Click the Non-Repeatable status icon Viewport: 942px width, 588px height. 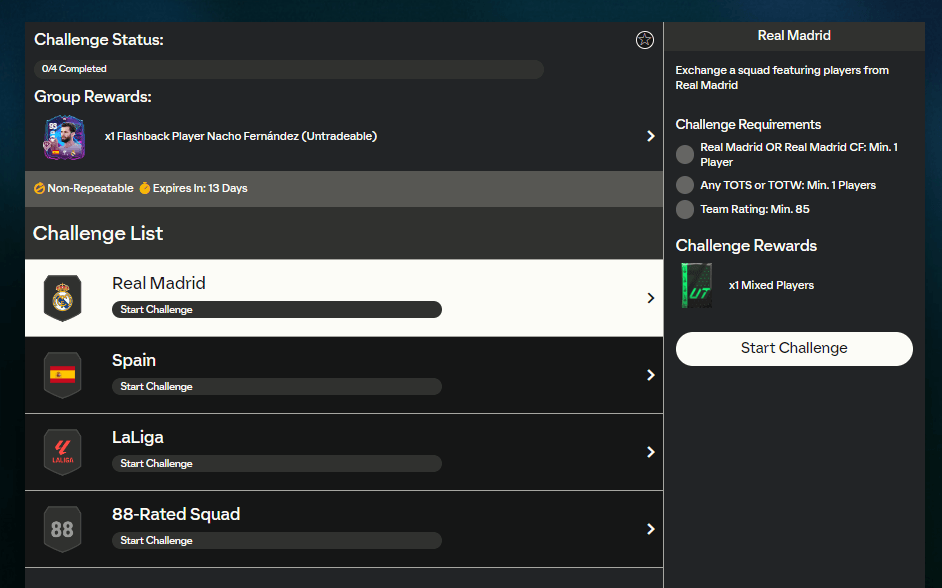click(x=40, y=188)
